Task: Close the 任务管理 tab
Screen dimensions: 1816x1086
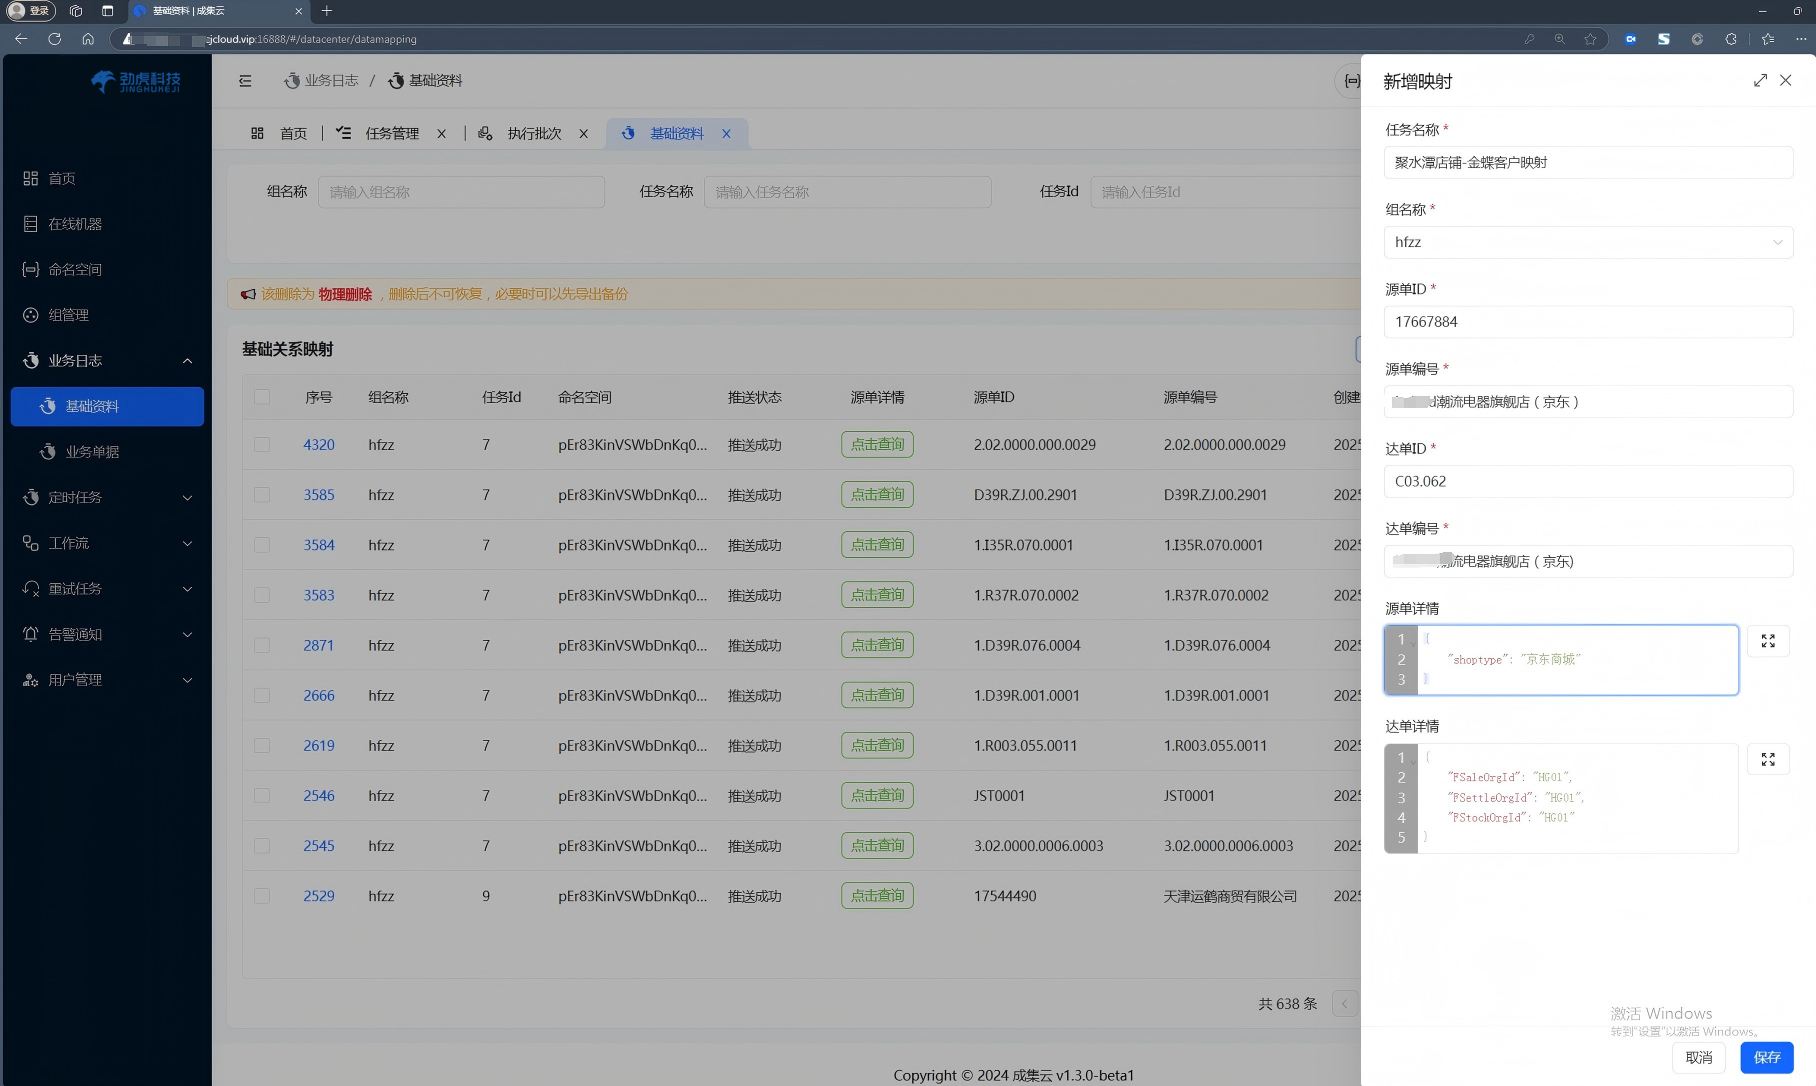Action: coord(441,134)
